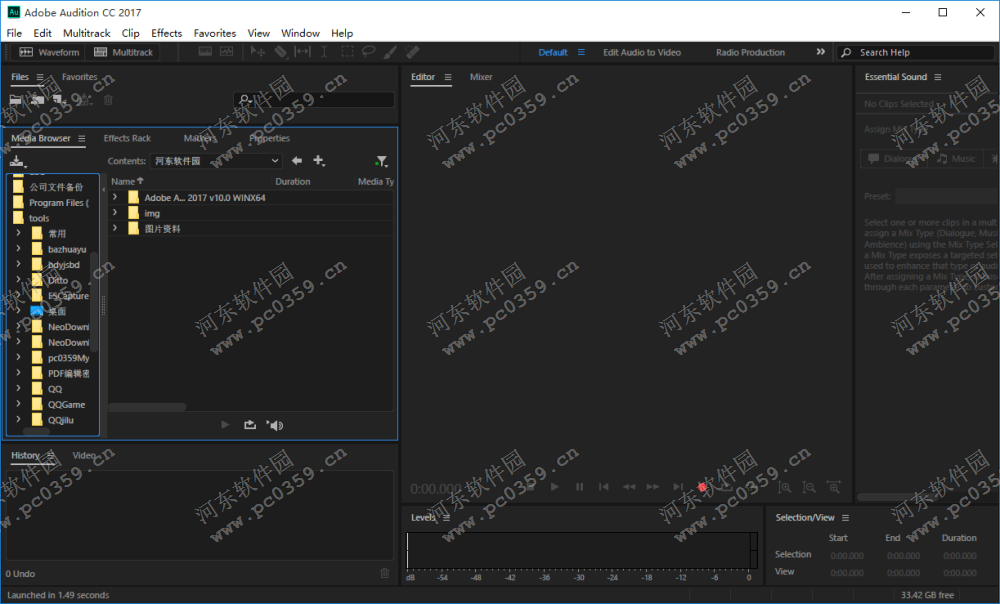
Task: Select the Move tool
Action: coord(256,52)
